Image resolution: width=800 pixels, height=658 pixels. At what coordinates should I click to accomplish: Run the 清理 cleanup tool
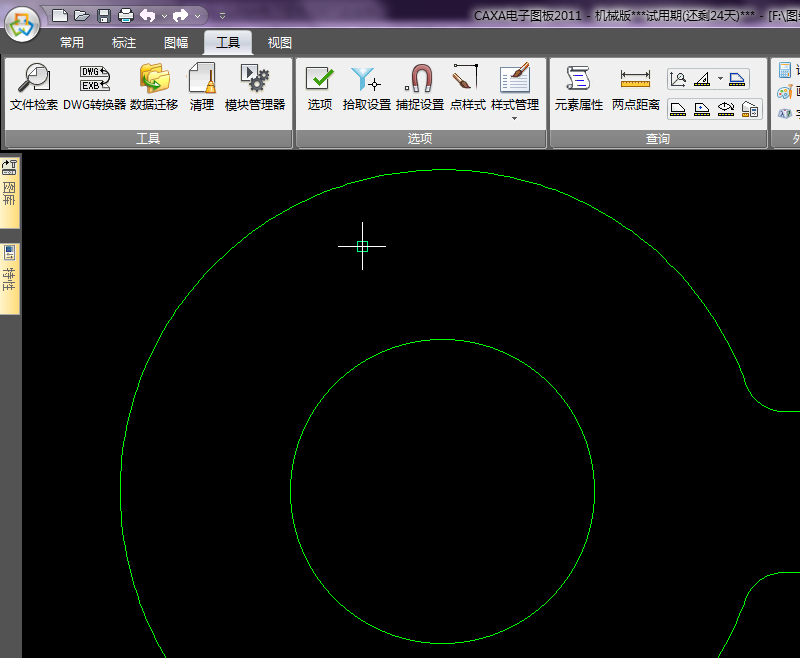point(202,87)
